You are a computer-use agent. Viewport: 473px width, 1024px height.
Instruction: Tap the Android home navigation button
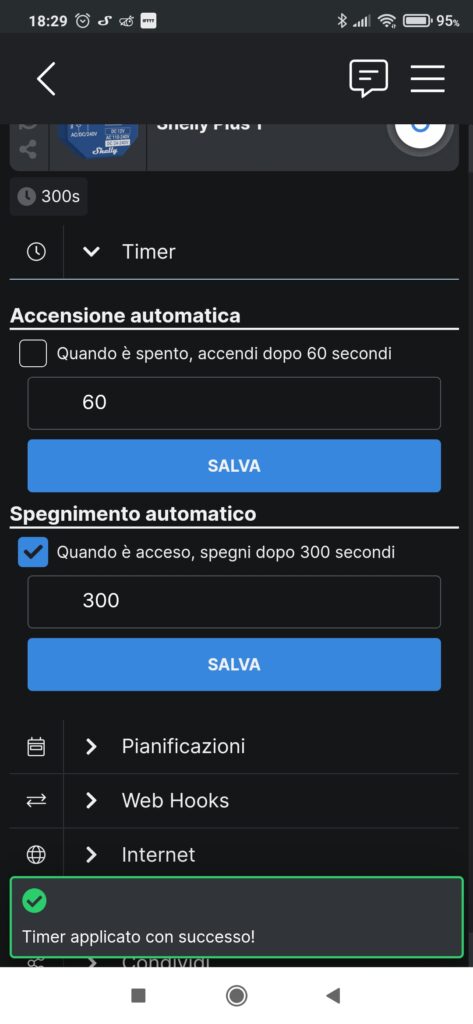point(236,995)
